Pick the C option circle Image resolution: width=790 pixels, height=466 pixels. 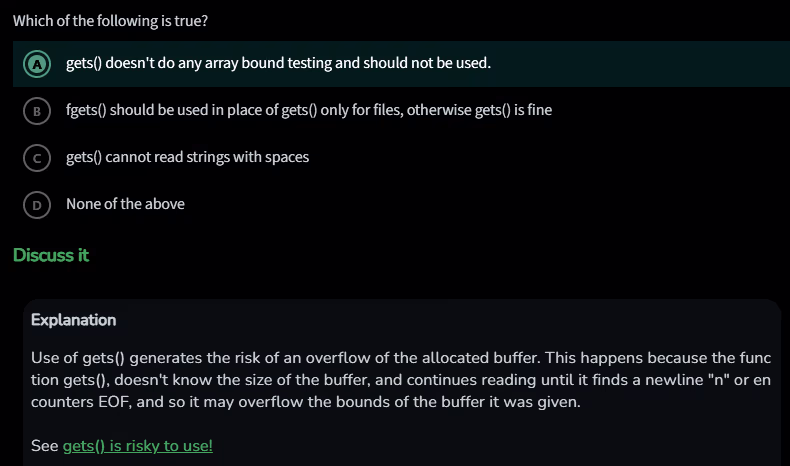(x=37, y=157)
